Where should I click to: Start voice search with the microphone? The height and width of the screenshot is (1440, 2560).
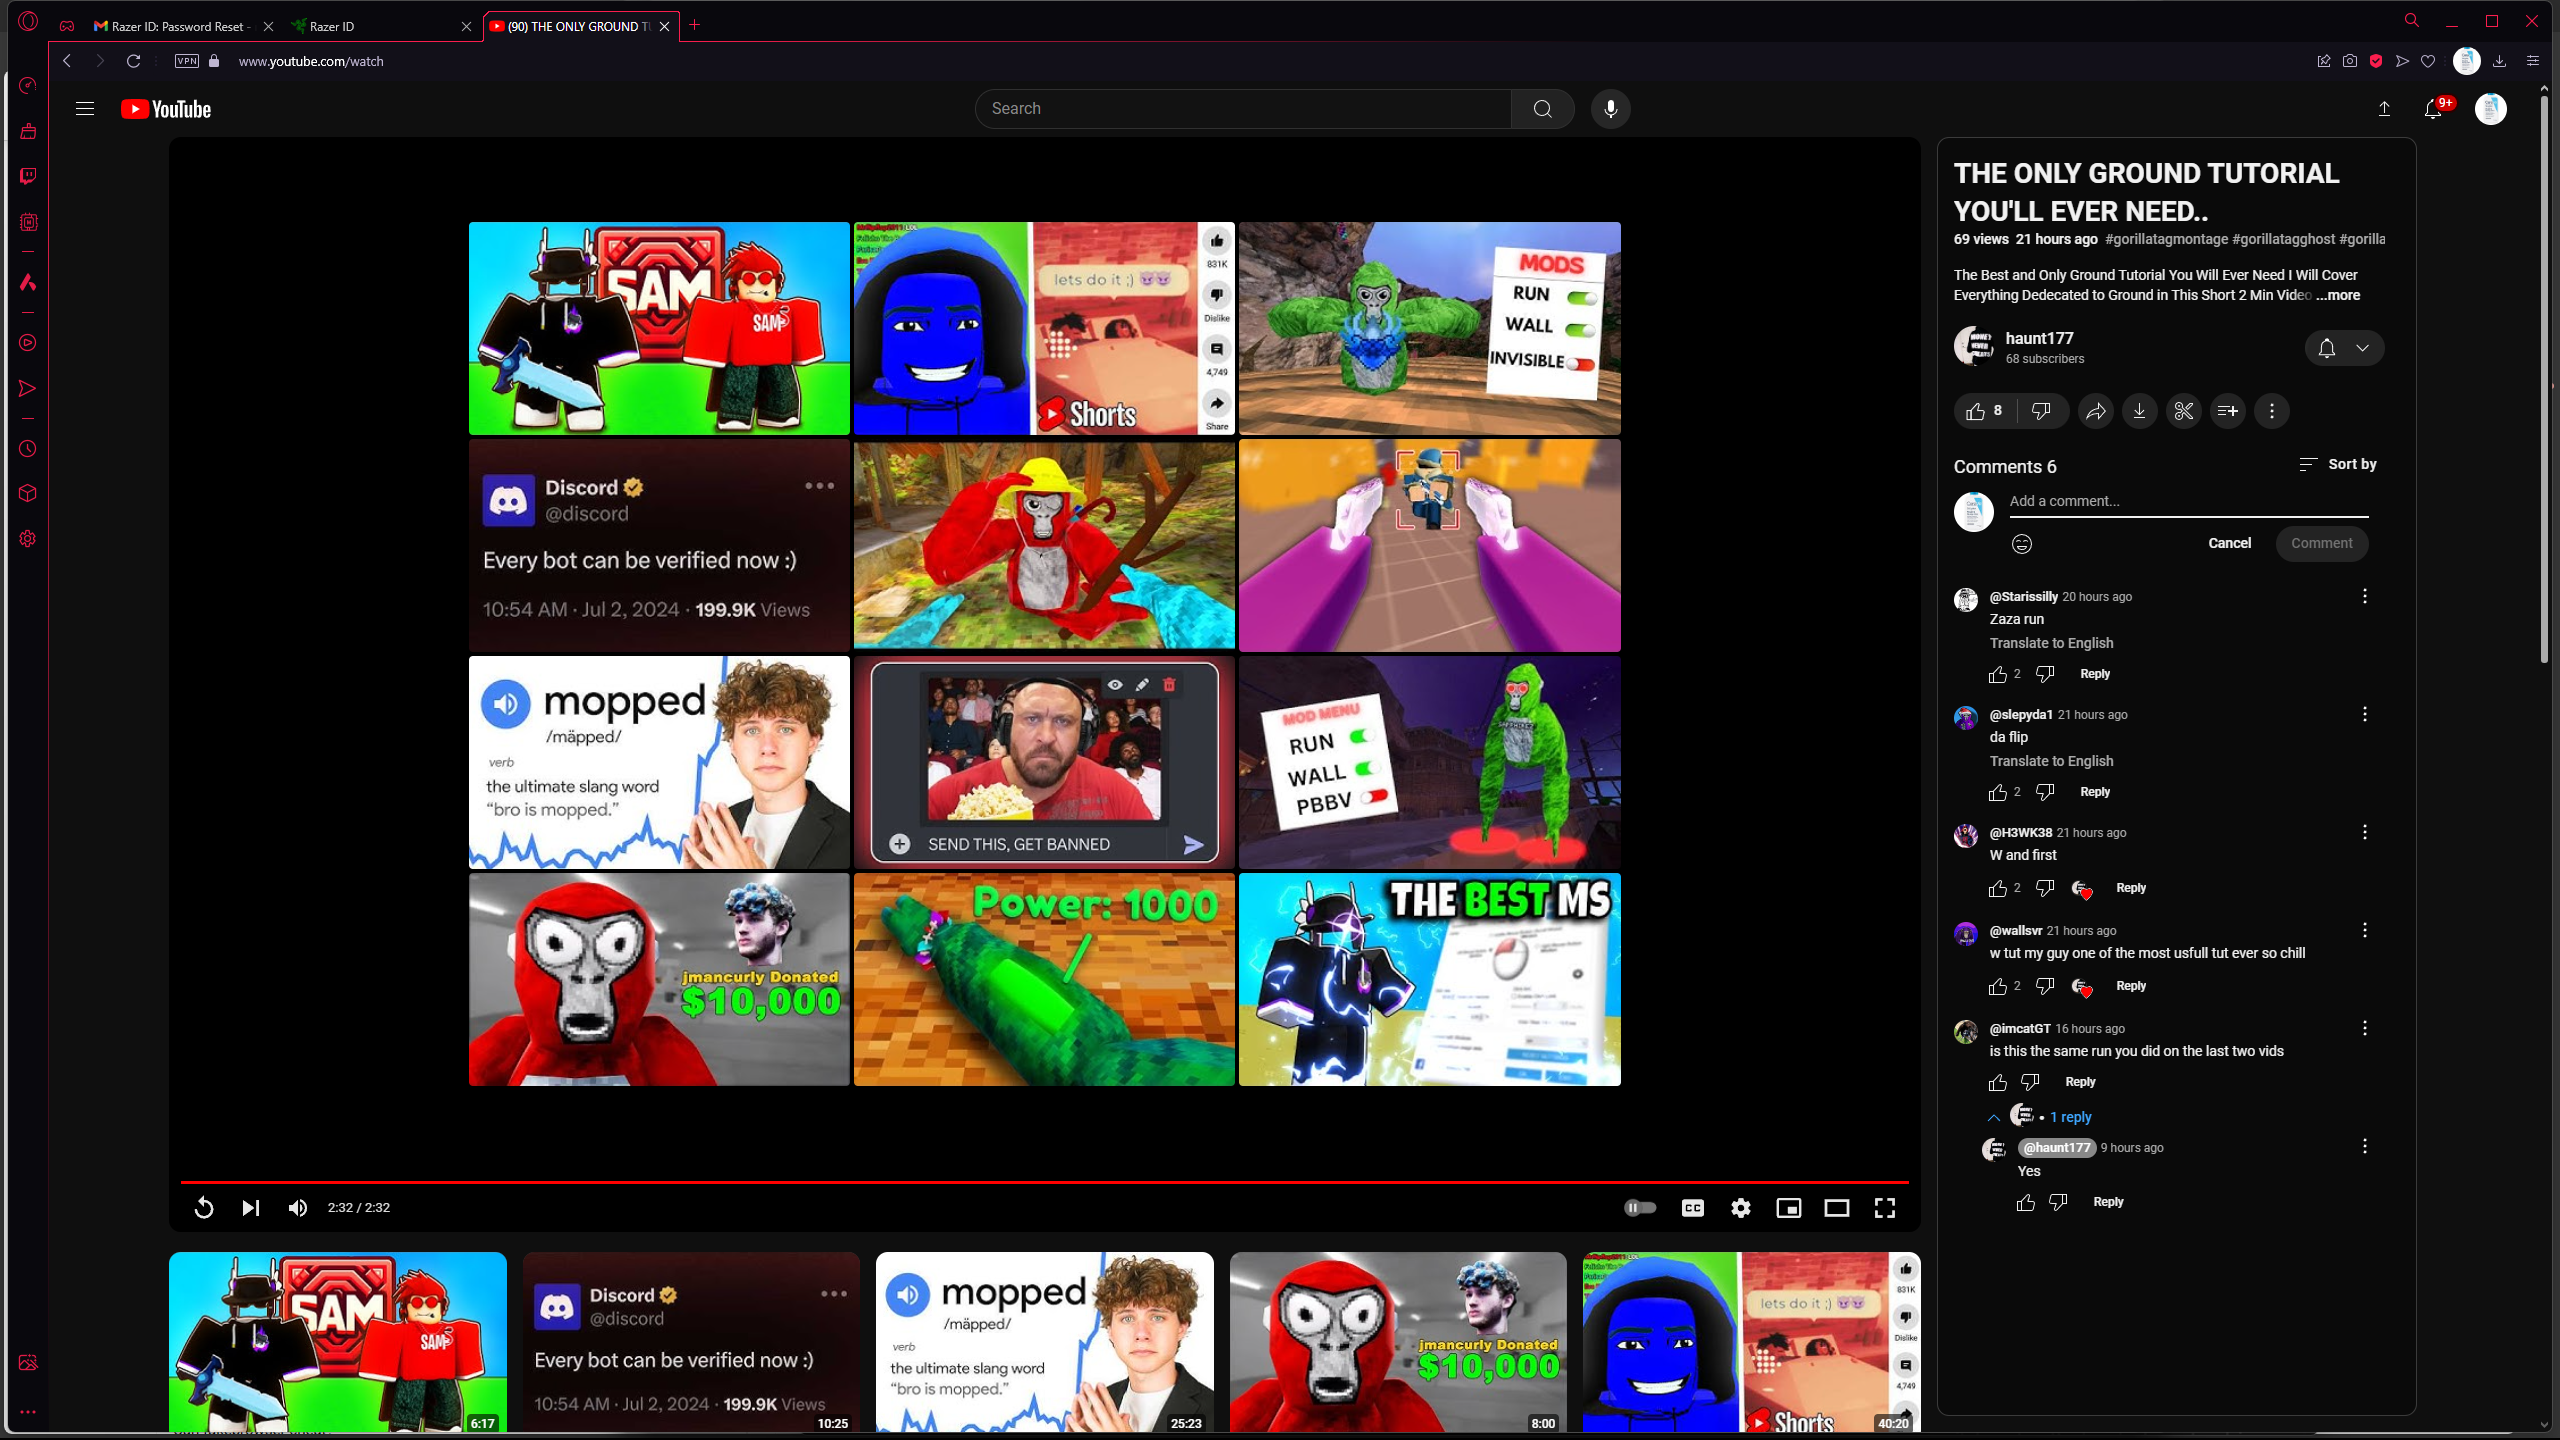pos(1610,109)
